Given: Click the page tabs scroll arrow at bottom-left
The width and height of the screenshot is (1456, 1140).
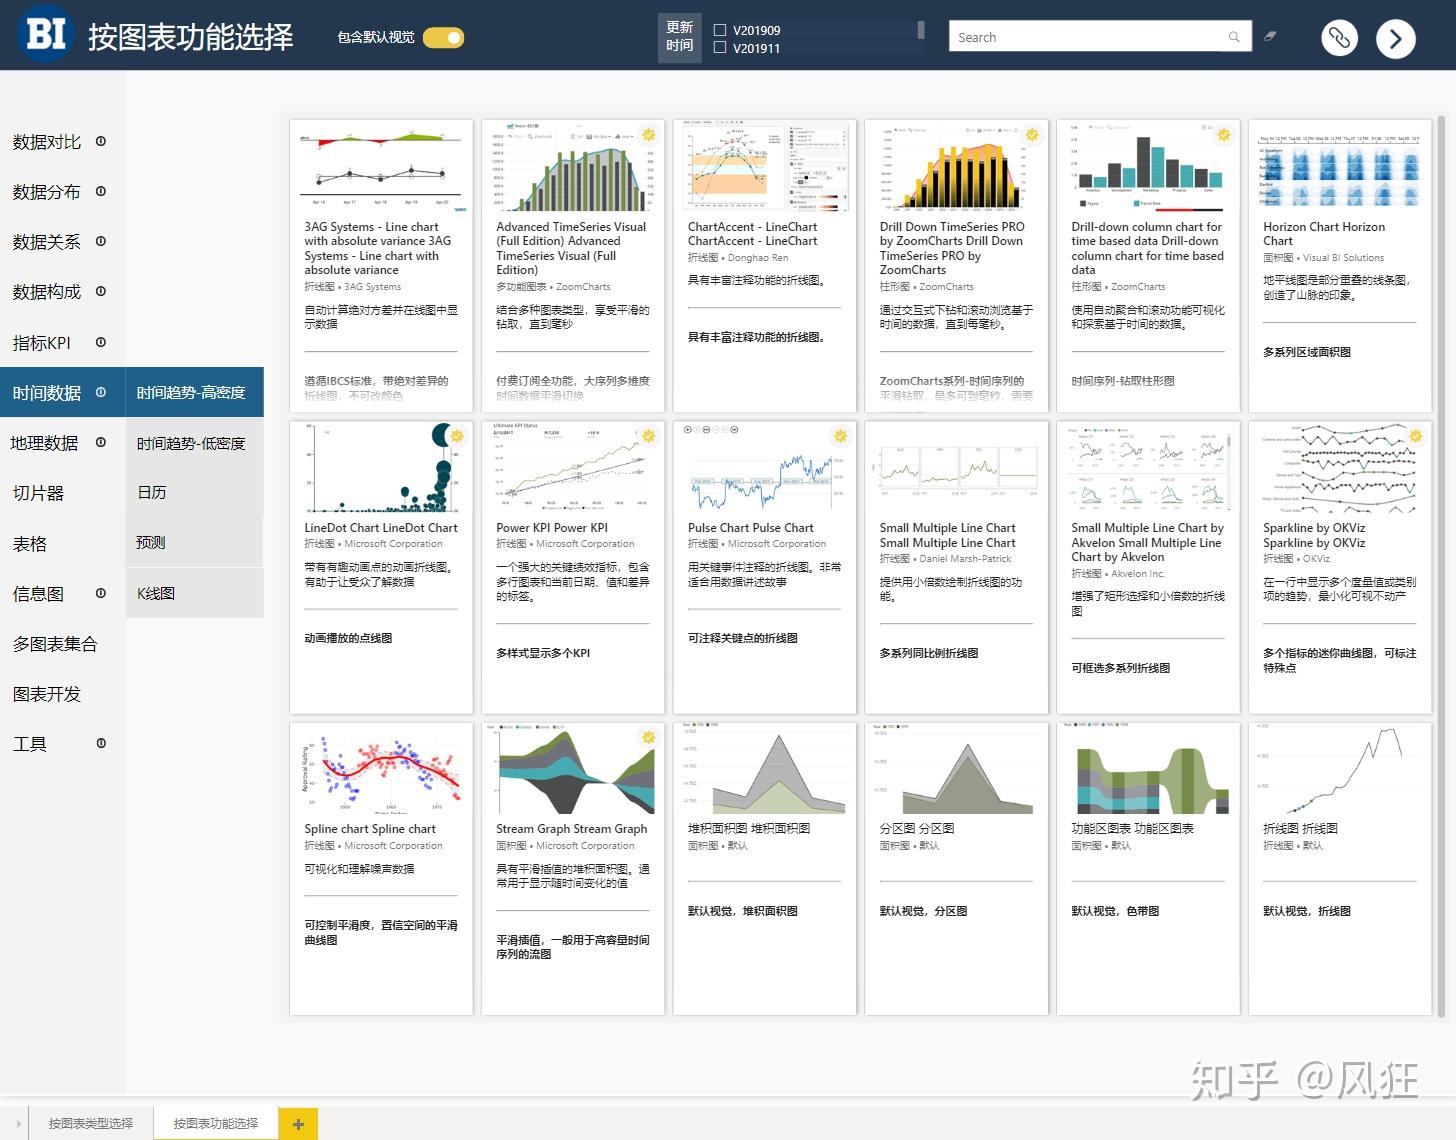Looking at the screenshot, I should (18, 1124).
